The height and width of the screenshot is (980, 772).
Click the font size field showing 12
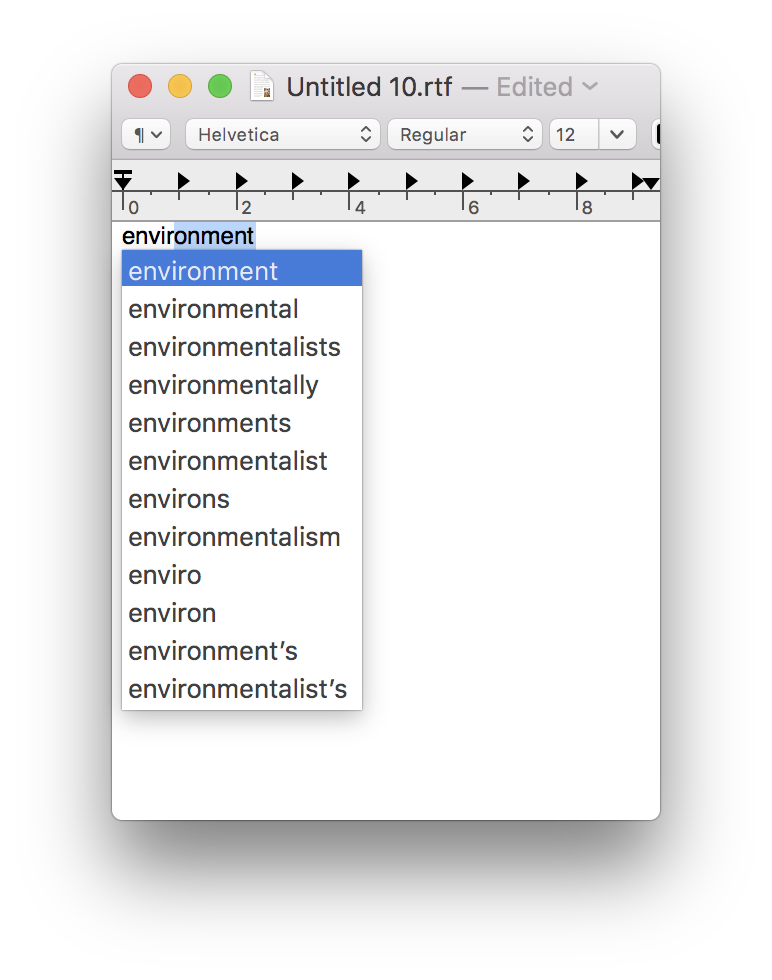574,134
